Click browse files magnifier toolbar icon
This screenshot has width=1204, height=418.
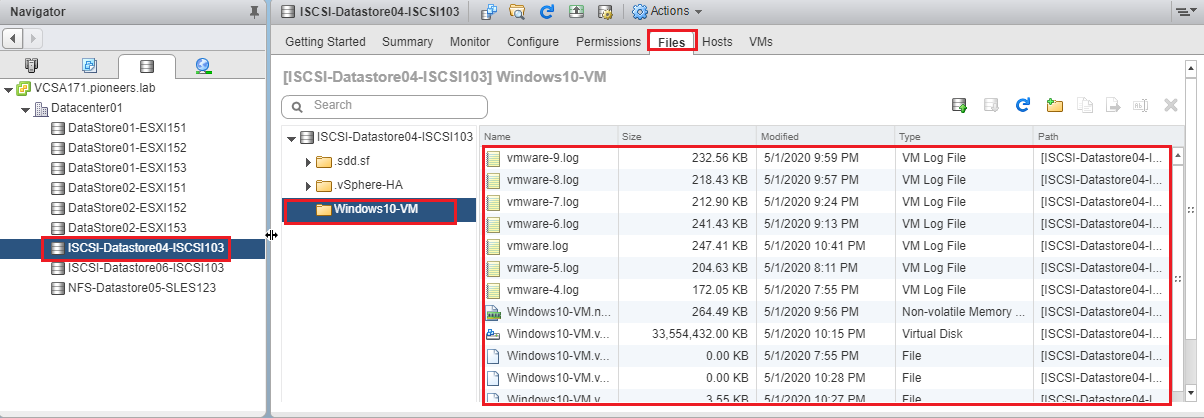(518, 12)
